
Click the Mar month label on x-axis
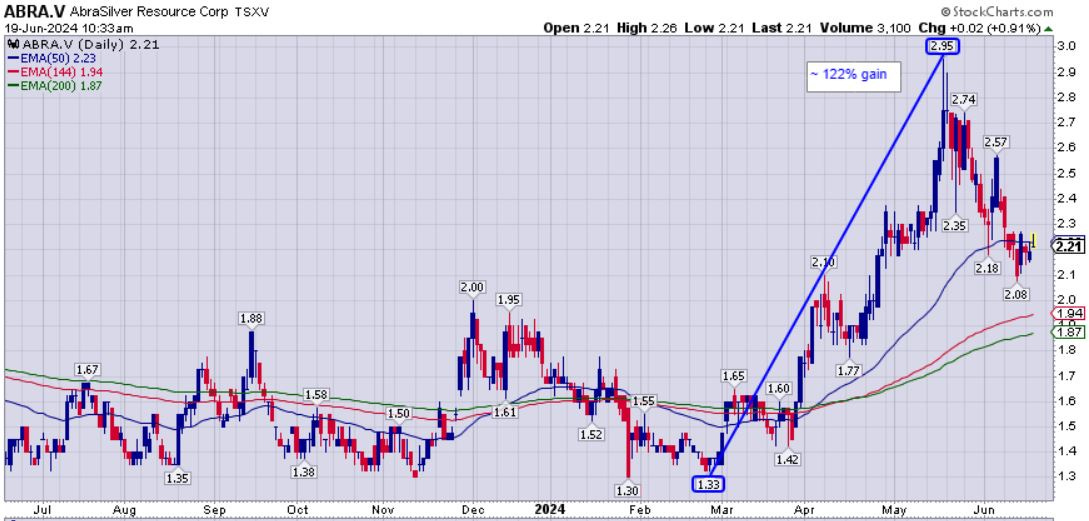click(722, 509)
